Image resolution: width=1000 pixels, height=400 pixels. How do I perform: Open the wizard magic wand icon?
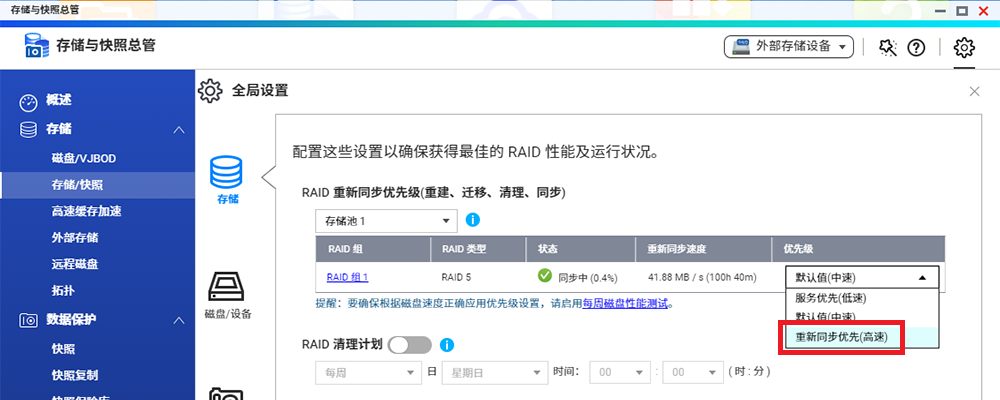pyautogui.click(x=888, y=47)
